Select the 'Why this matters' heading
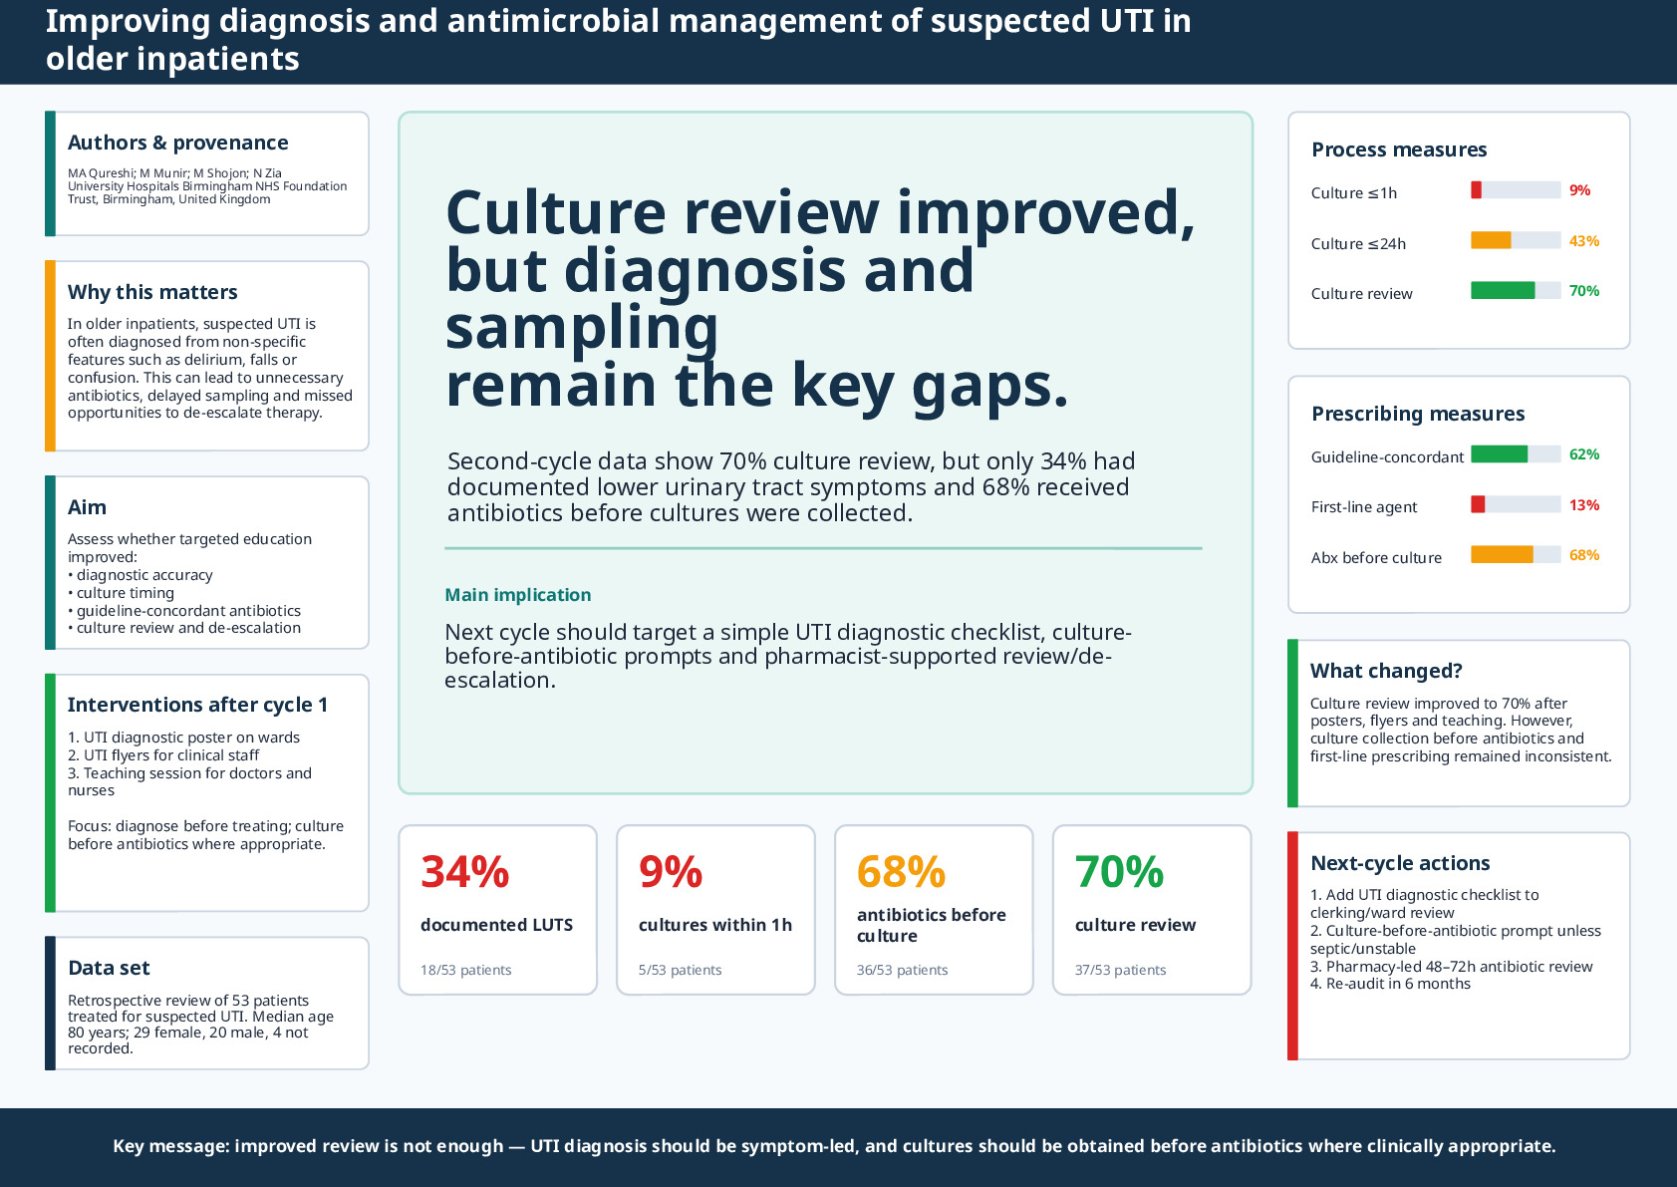Image resolution: width=1677 pixels, height=1187 pixels. tap(152, 292)
